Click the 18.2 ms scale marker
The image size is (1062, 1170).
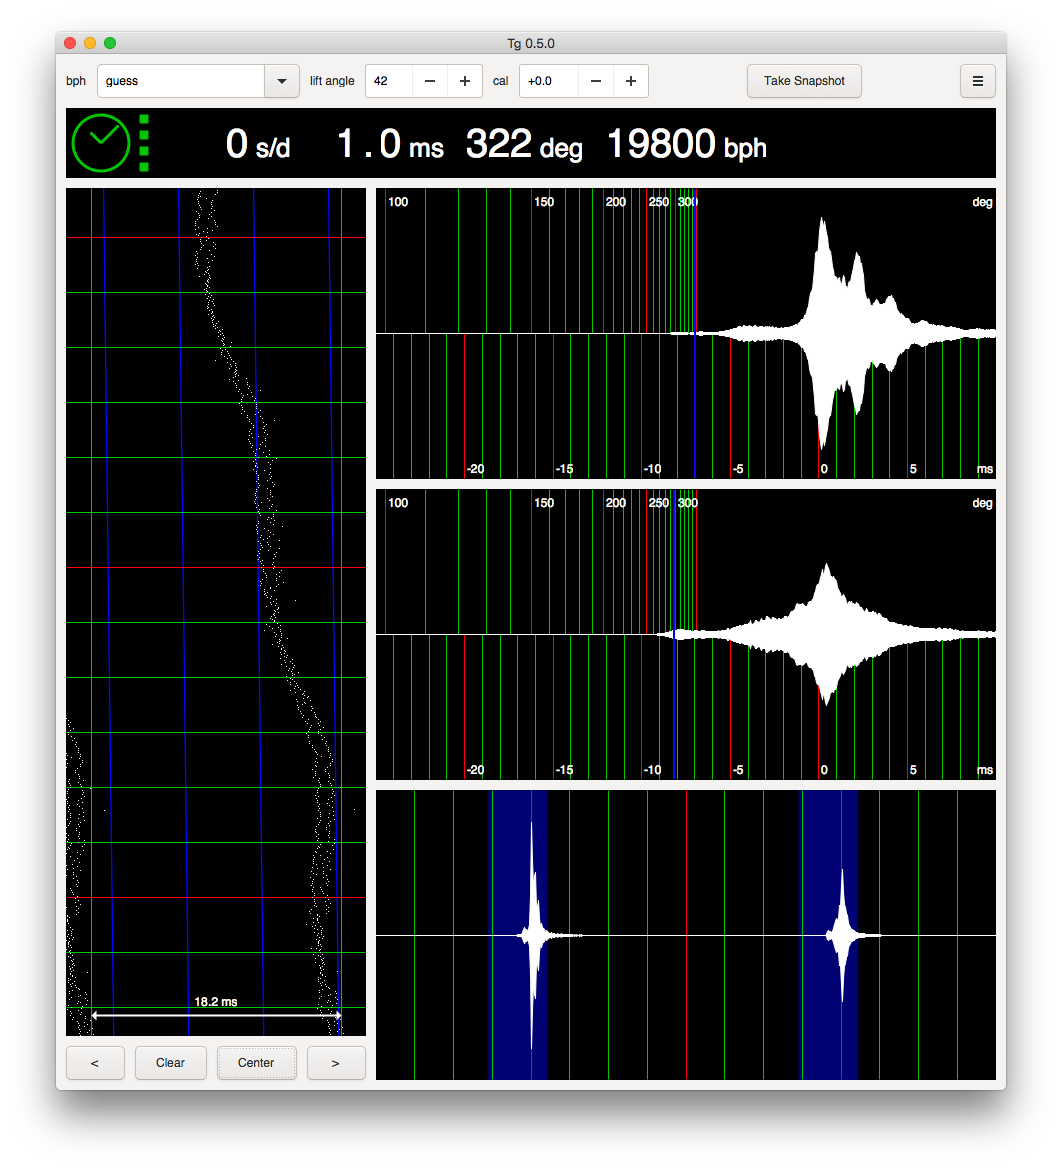pos(216,1002)
